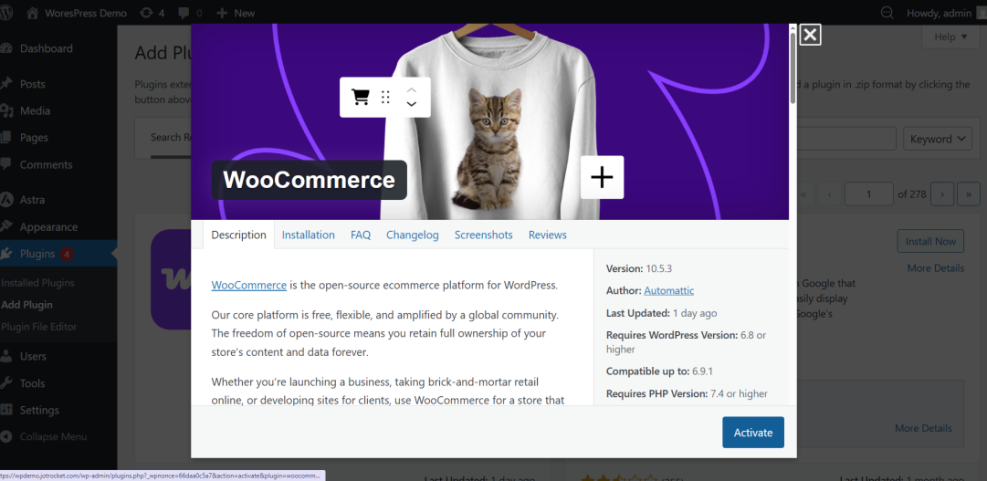Open the Comments sidebar menu
Image resolution: width=987 pixels, height=481 pixels.
click(x=45, y=164)
